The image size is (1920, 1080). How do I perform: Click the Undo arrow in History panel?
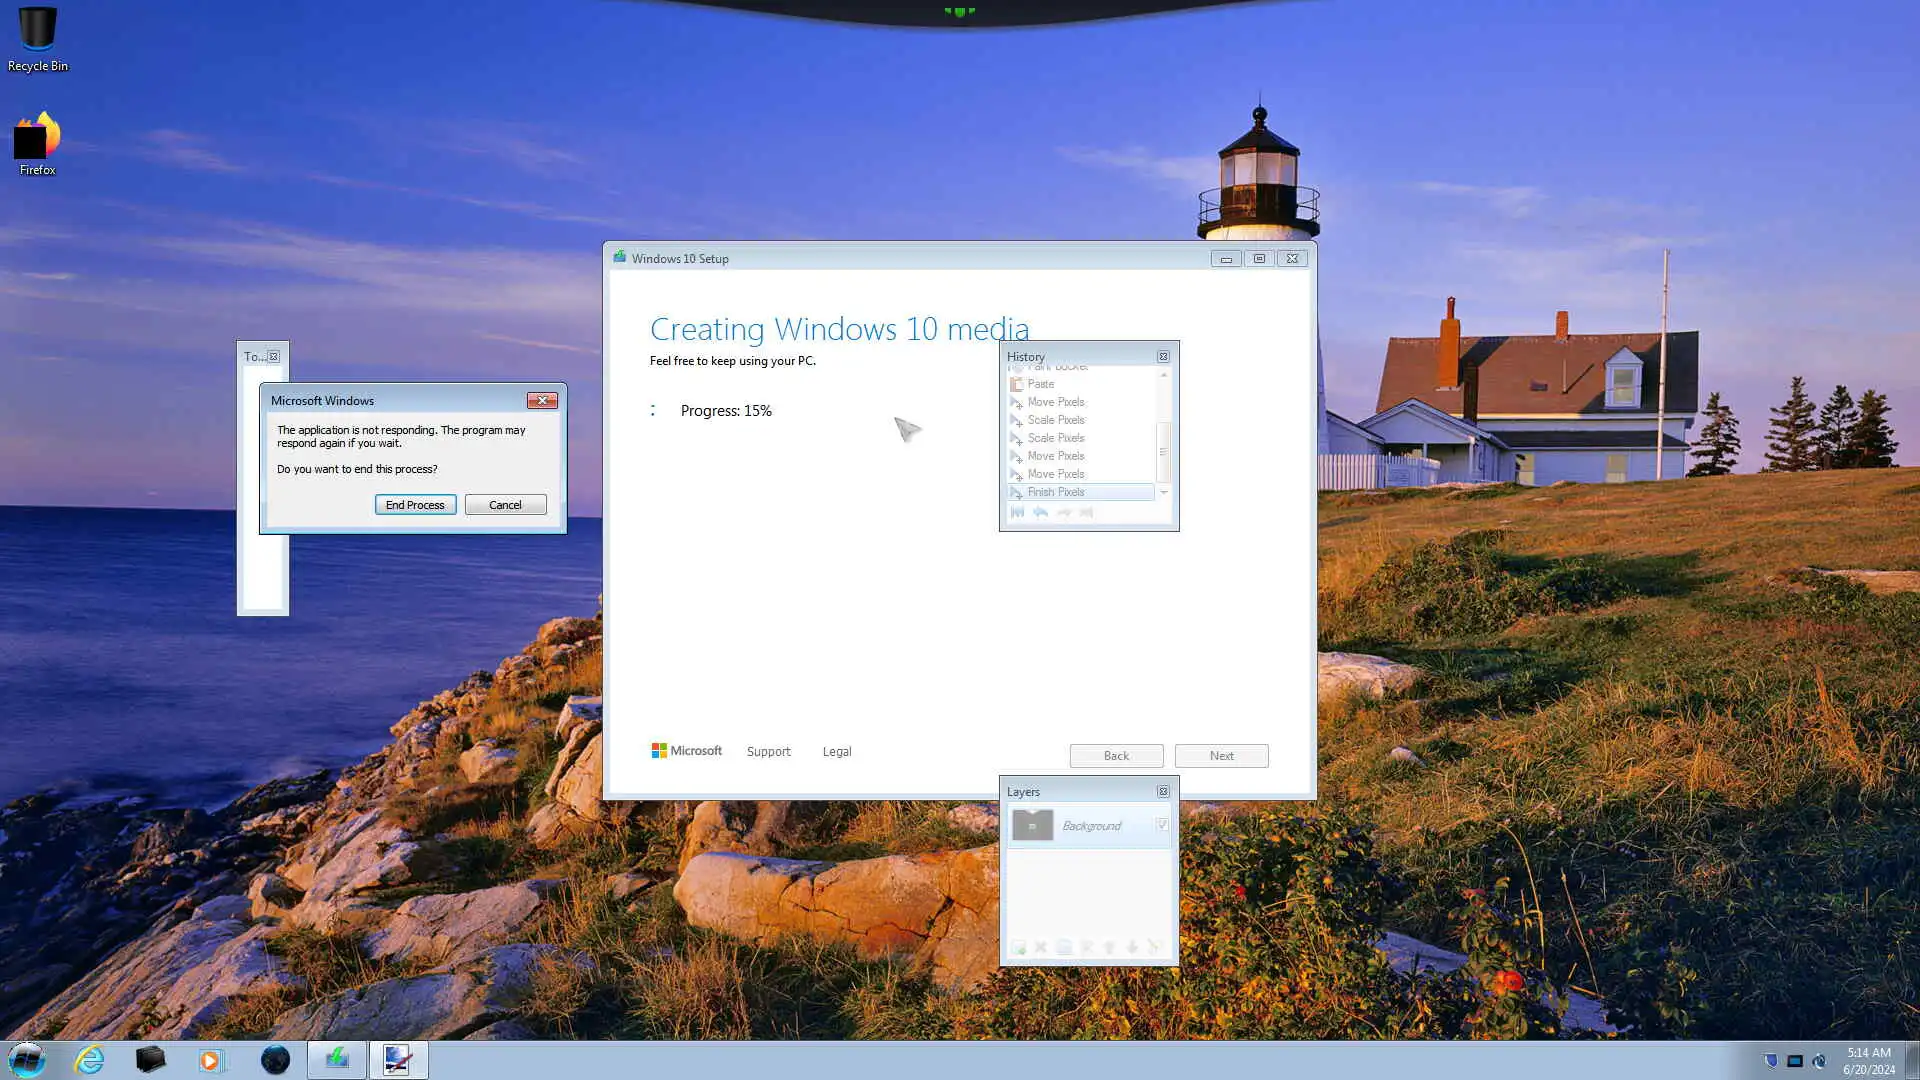point(1041,512)
